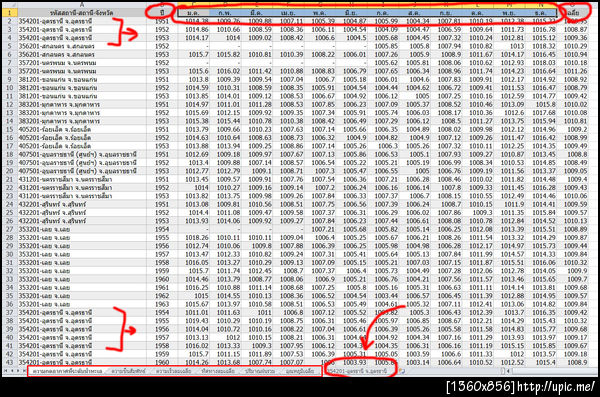Click the ส.ค. month header cell
600x397 pixels.
click(x=414, y=13)
